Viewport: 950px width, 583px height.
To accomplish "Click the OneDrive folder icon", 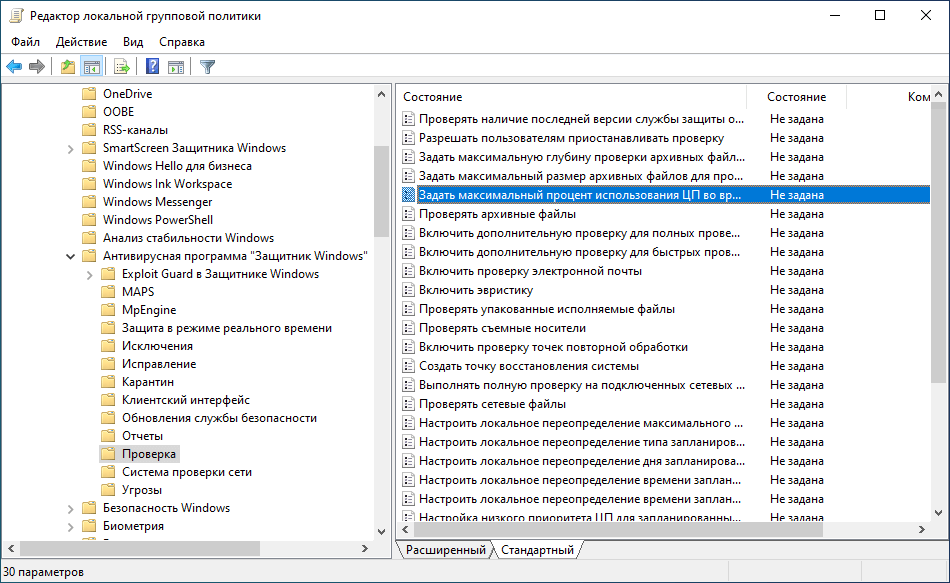I will [89, 93].
